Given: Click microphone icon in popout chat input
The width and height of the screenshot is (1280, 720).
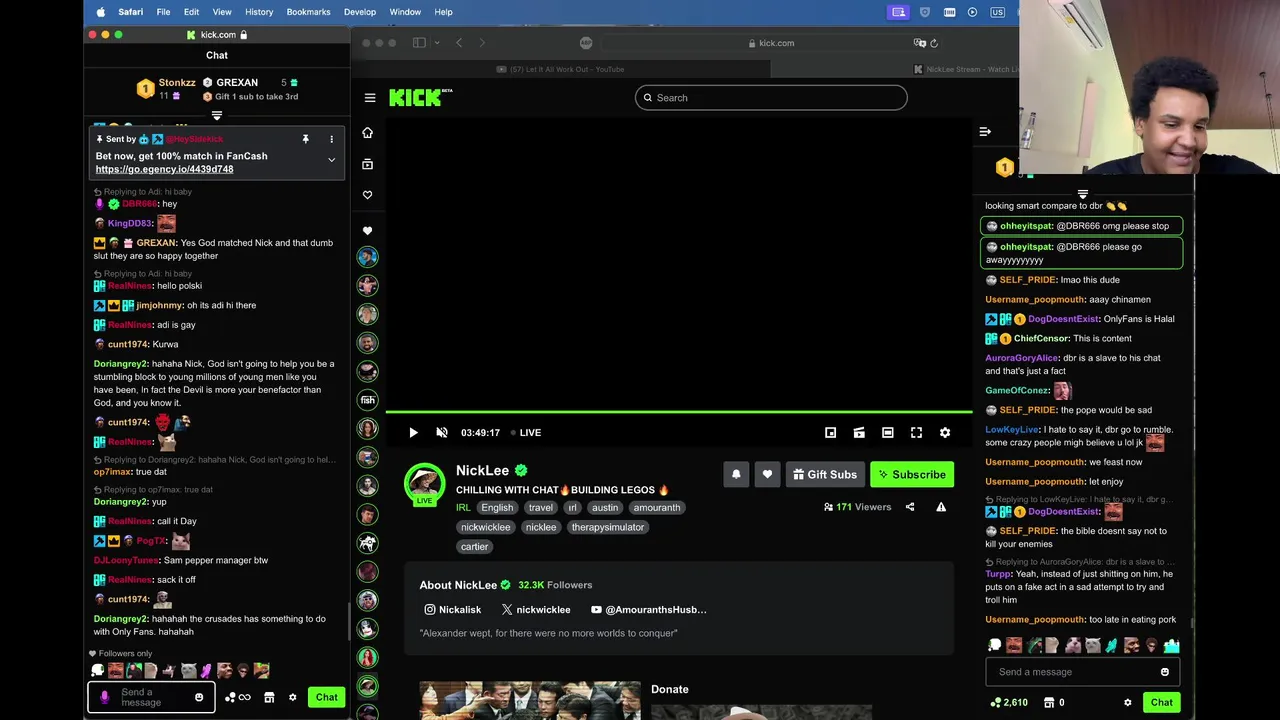Looking at the screenshot, I should (105, 697).
